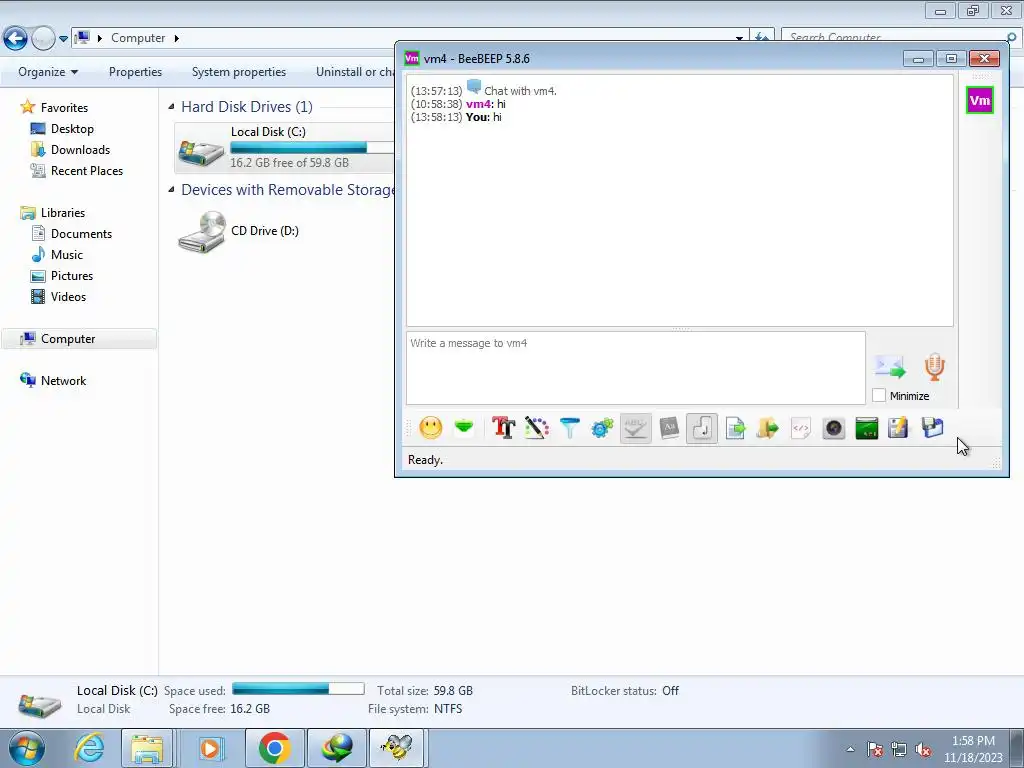Open Pictures library
Screen dimensions: 1024x768
72,276
